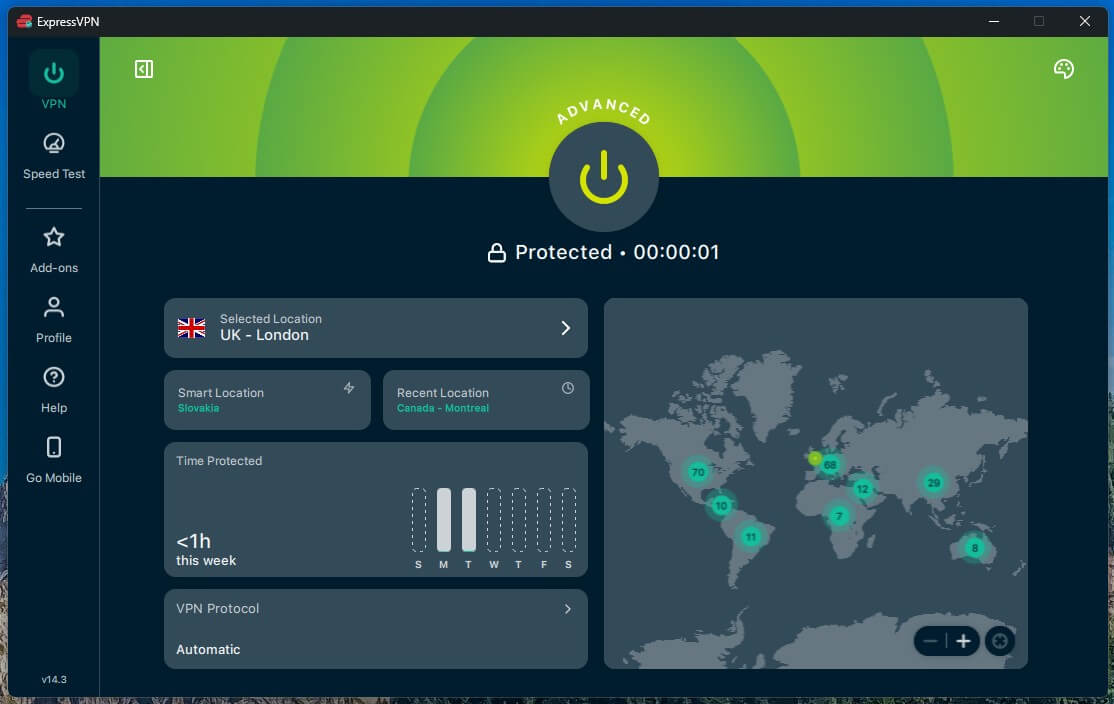The height and width of the screenshot is (704, 1114).
Task: Click the Protected status timer text
Action: tap(617, 252)
